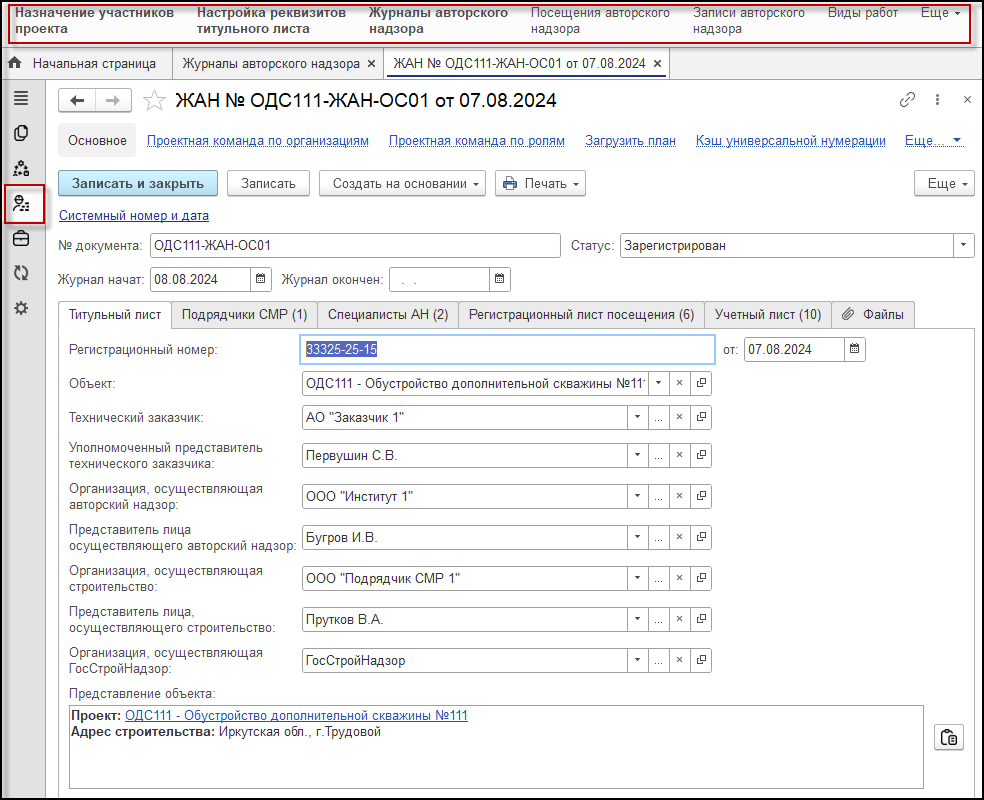The width and height of the screenshot is (984, 800).
Task: Click the settings gear icon in sidebar
Action: coord(21,308)
